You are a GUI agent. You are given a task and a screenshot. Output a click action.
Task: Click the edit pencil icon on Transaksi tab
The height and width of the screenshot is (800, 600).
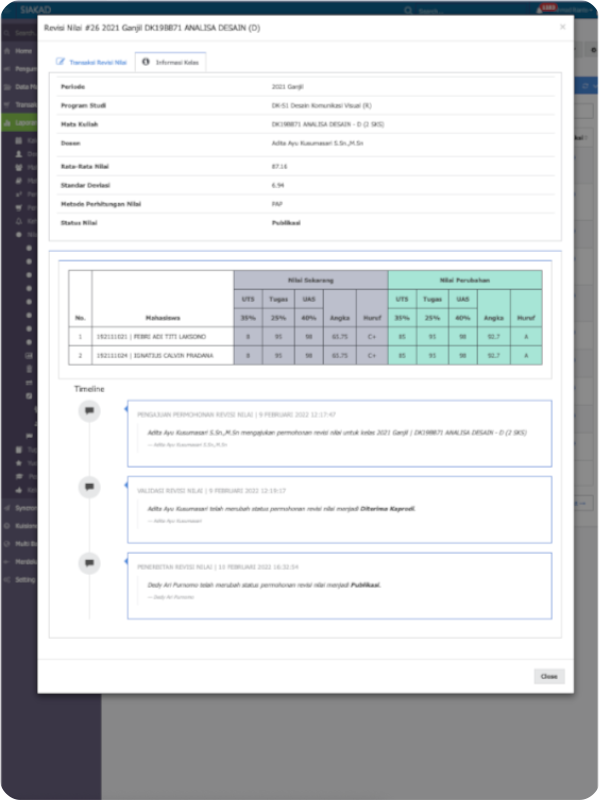60,62
